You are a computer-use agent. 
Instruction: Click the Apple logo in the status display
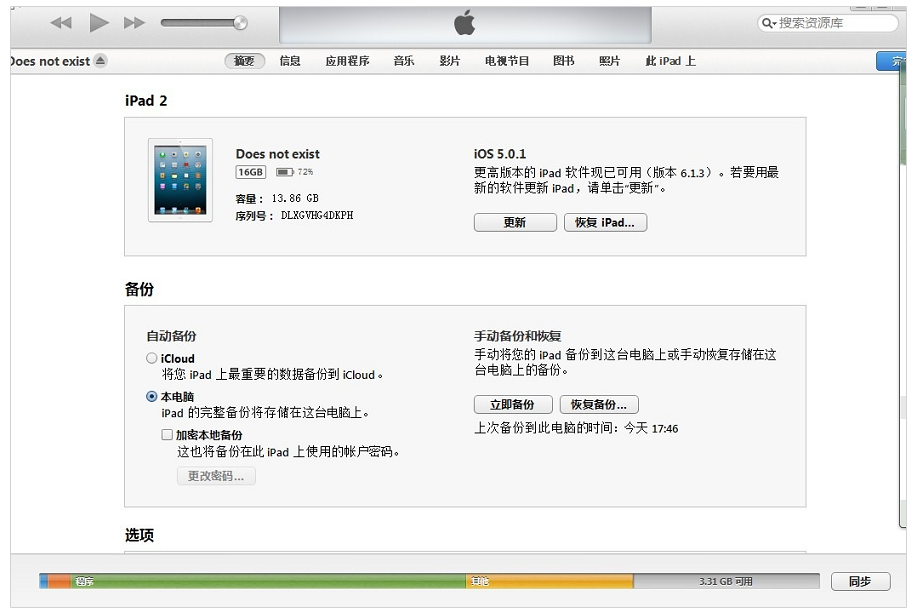coord(464,23)
